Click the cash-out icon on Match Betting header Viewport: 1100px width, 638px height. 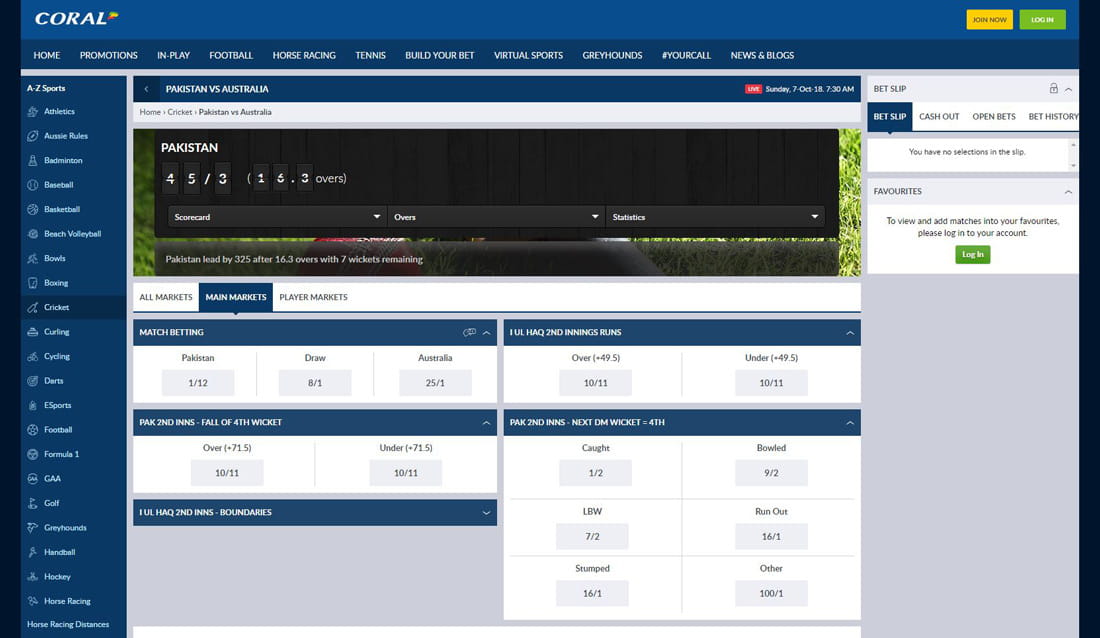(x=468, y=332)
